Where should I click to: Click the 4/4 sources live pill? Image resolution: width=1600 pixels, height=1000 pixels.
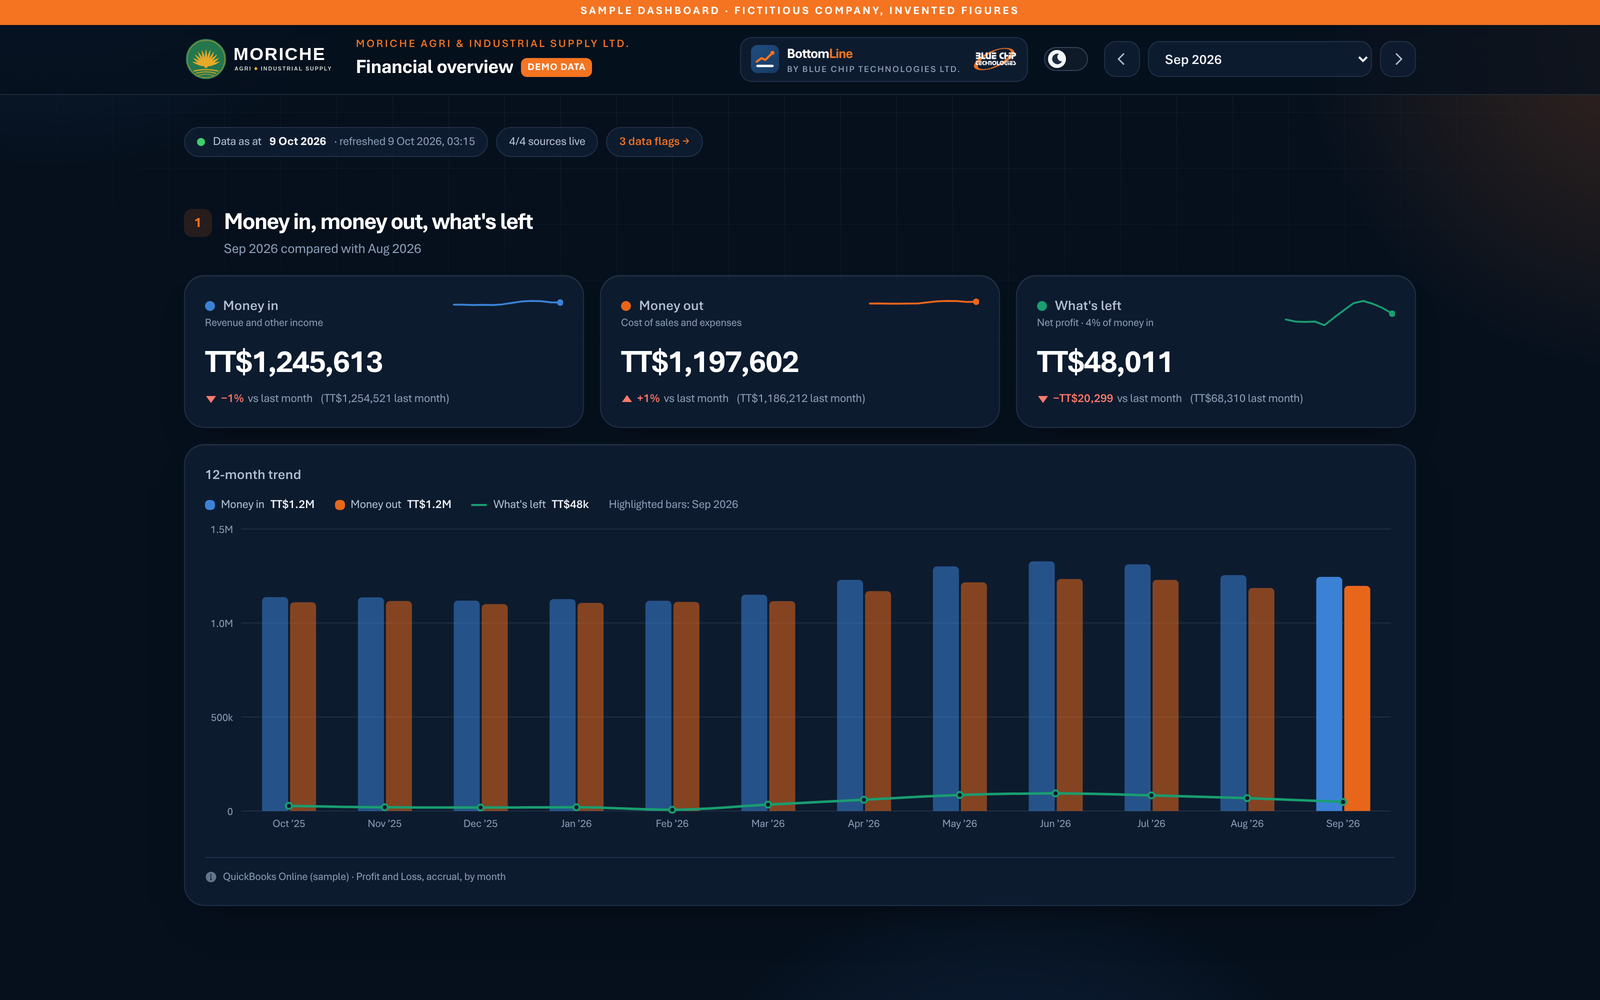tap(547, 142)
